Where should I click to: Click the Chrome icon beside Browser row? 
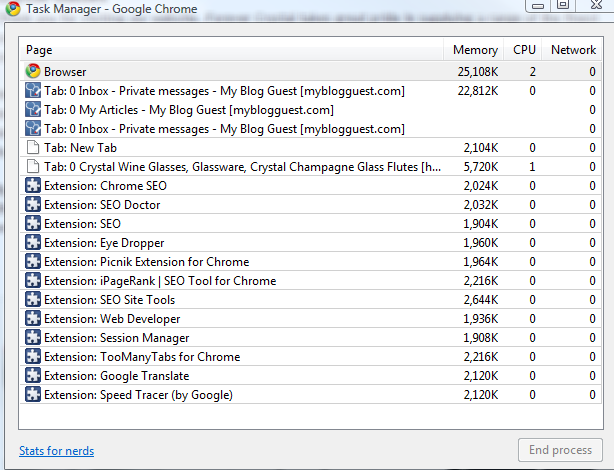33,71
